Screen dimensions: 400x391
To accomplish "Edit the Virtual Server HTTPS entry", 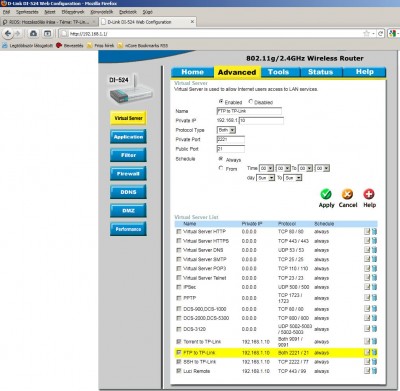I will point(367,241).
